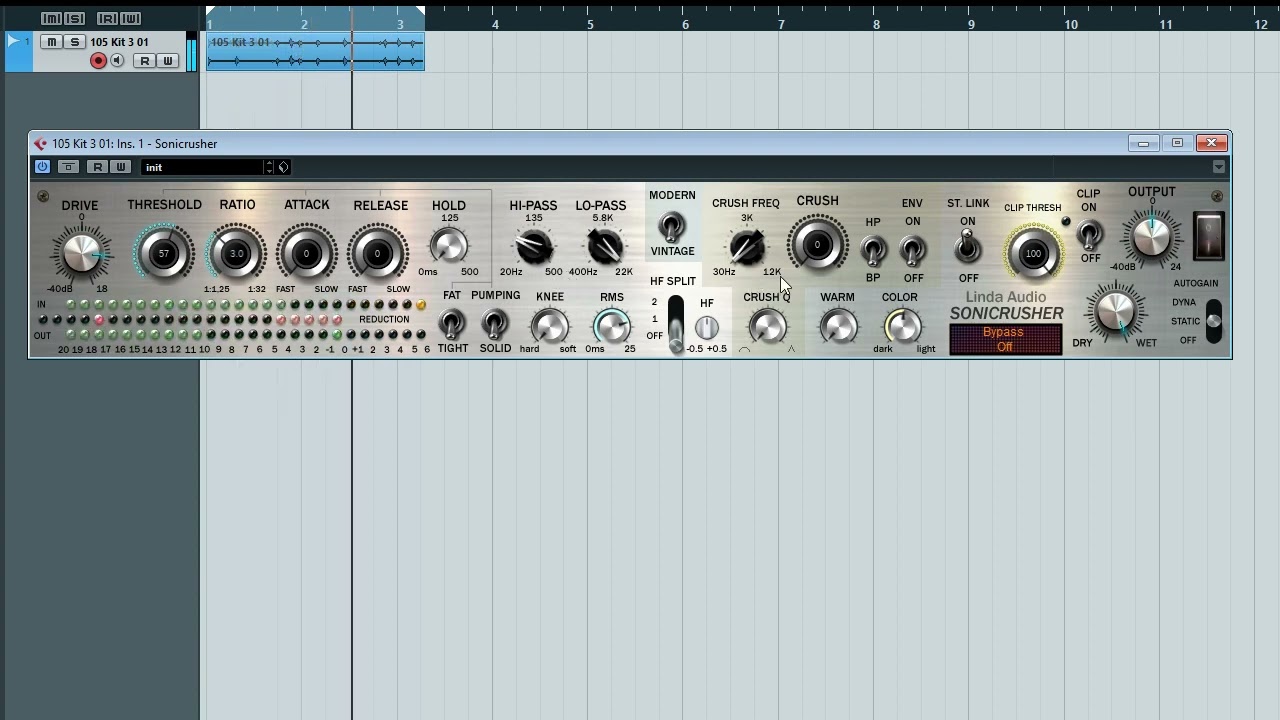Click the large CRUSH knob
This screenshot has width=1280, height=720.
[817, 245]
